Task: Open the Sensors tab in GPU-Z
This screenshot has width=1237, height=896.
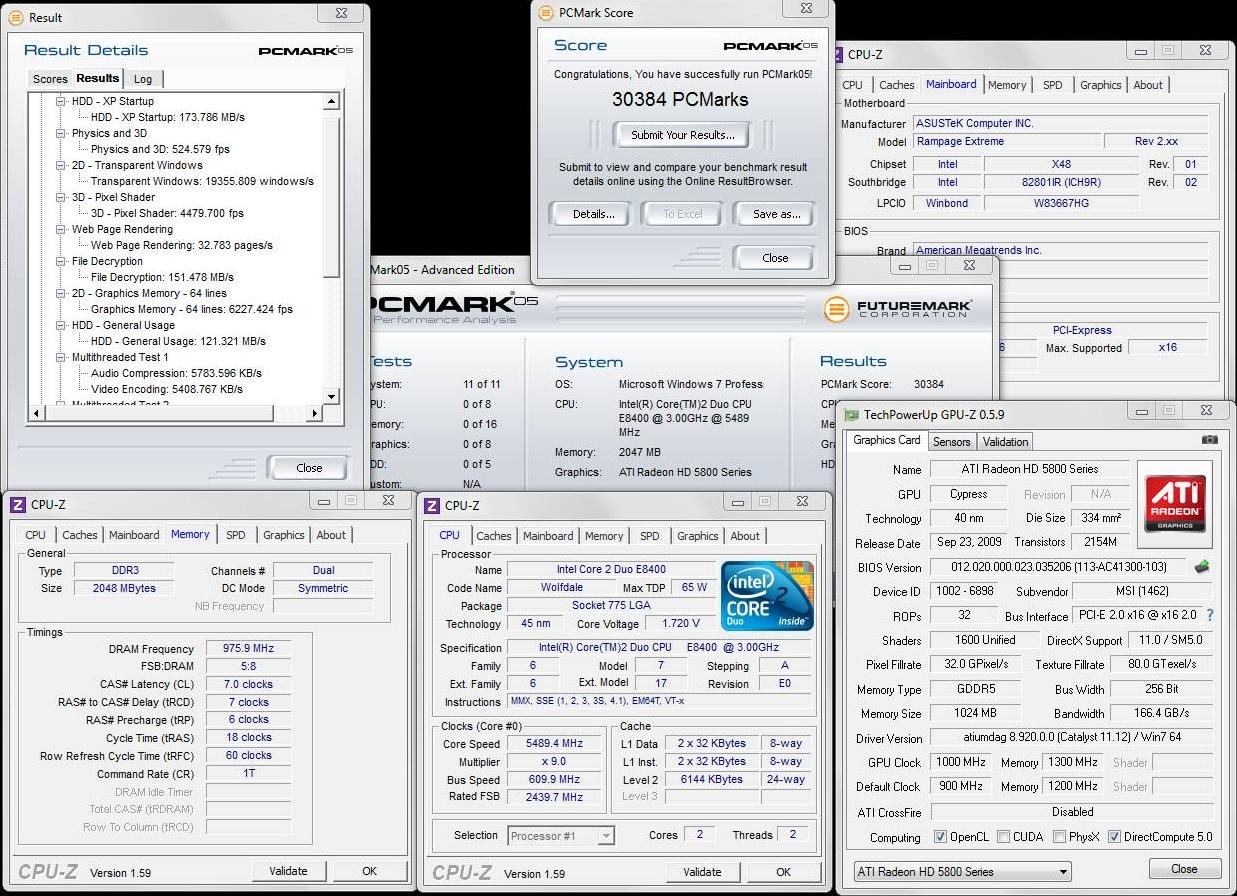Action: [951, 441]
